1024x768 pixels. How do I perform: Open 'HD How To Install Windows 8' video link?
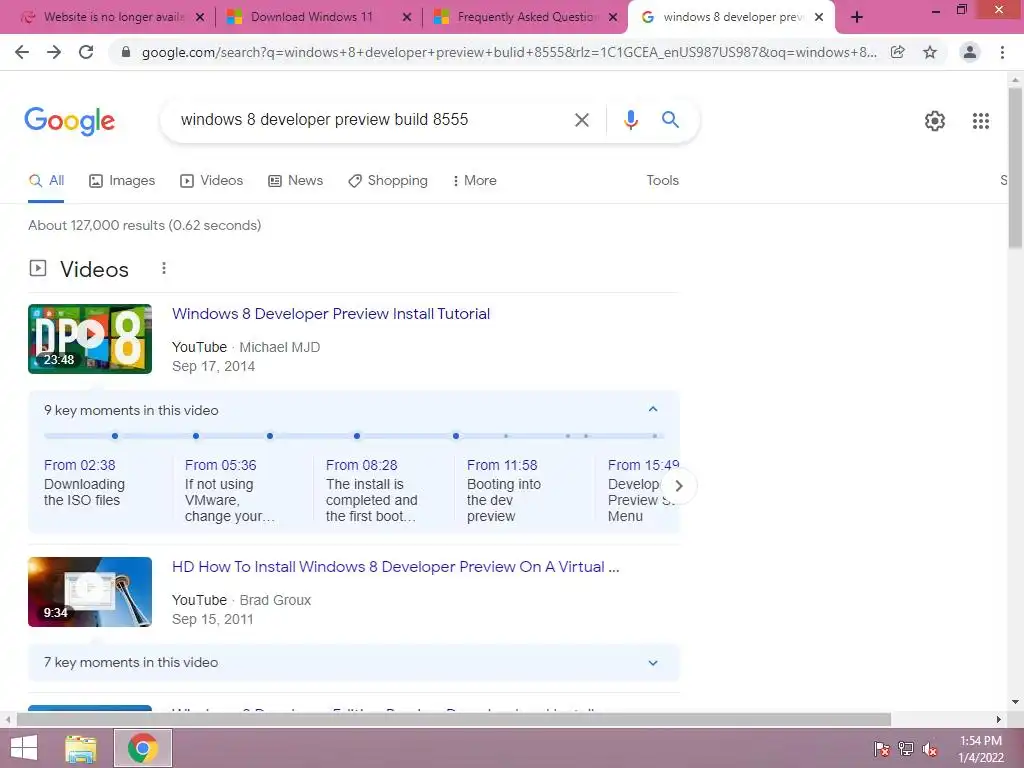396,567
